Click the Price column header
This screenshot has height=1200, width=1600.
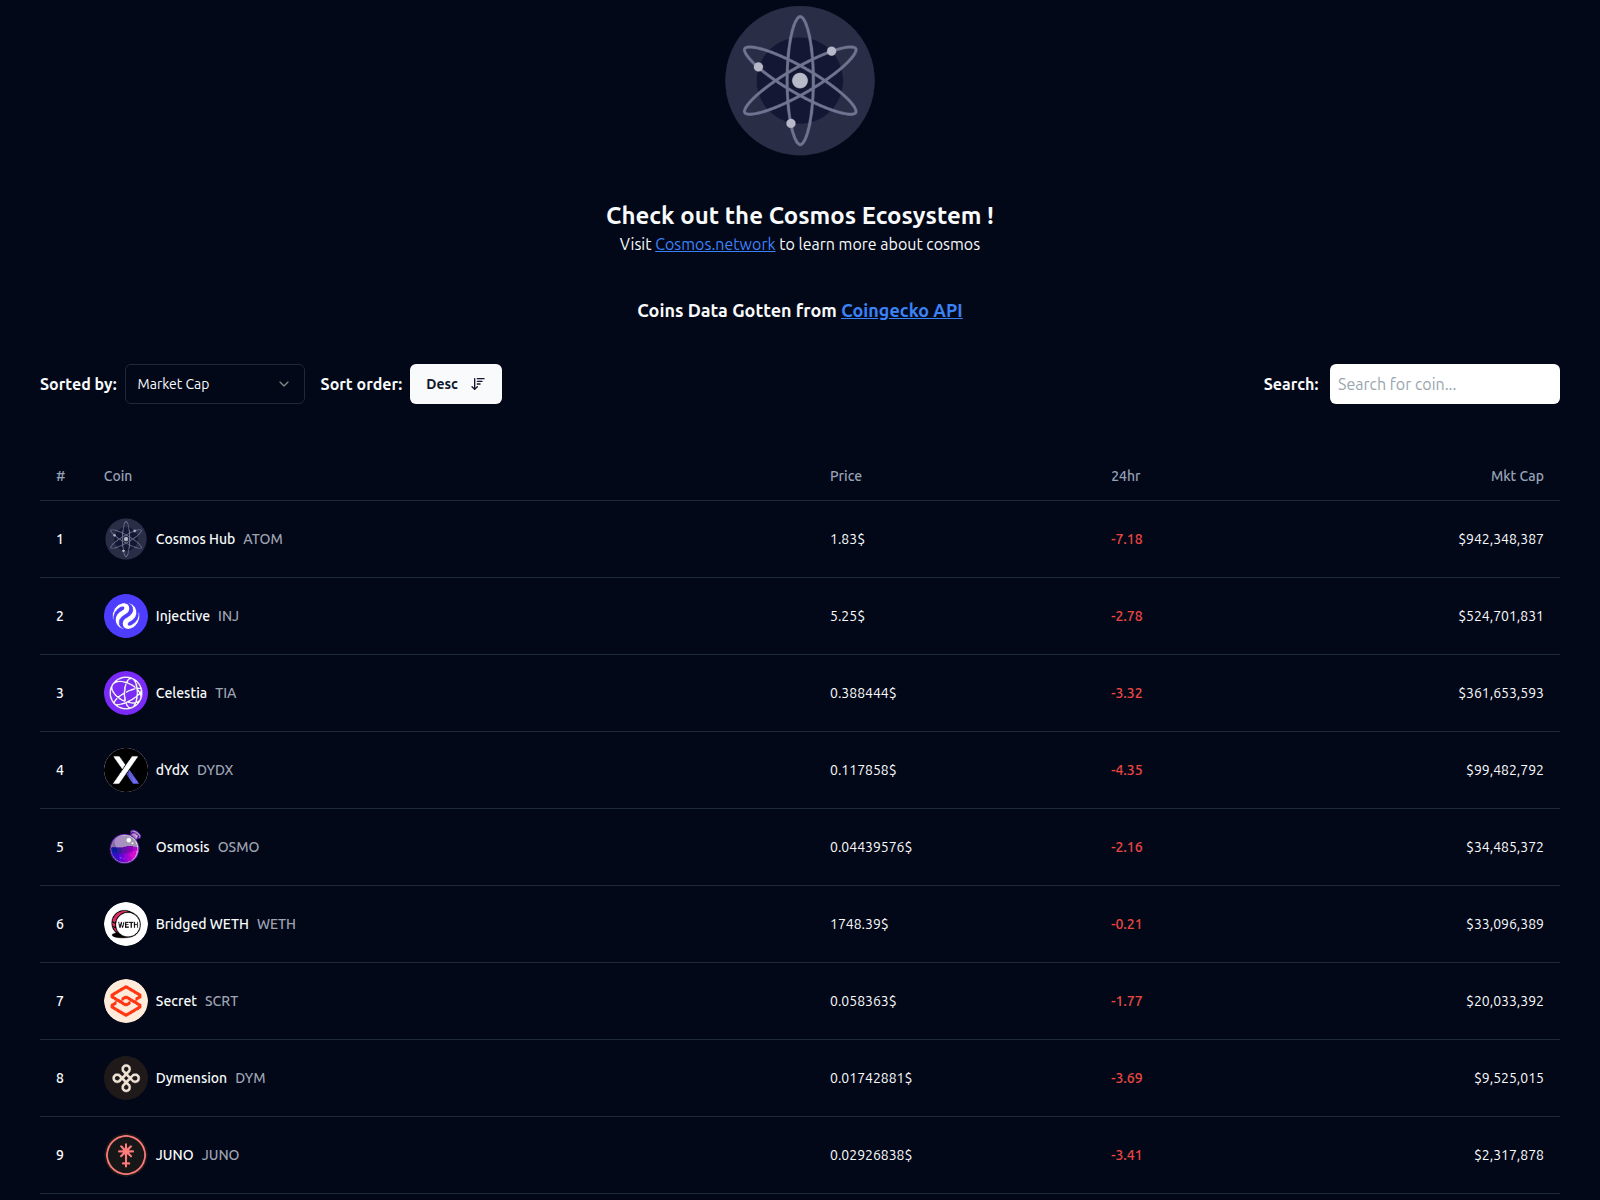pyautogui.click(x=846, y=476)
